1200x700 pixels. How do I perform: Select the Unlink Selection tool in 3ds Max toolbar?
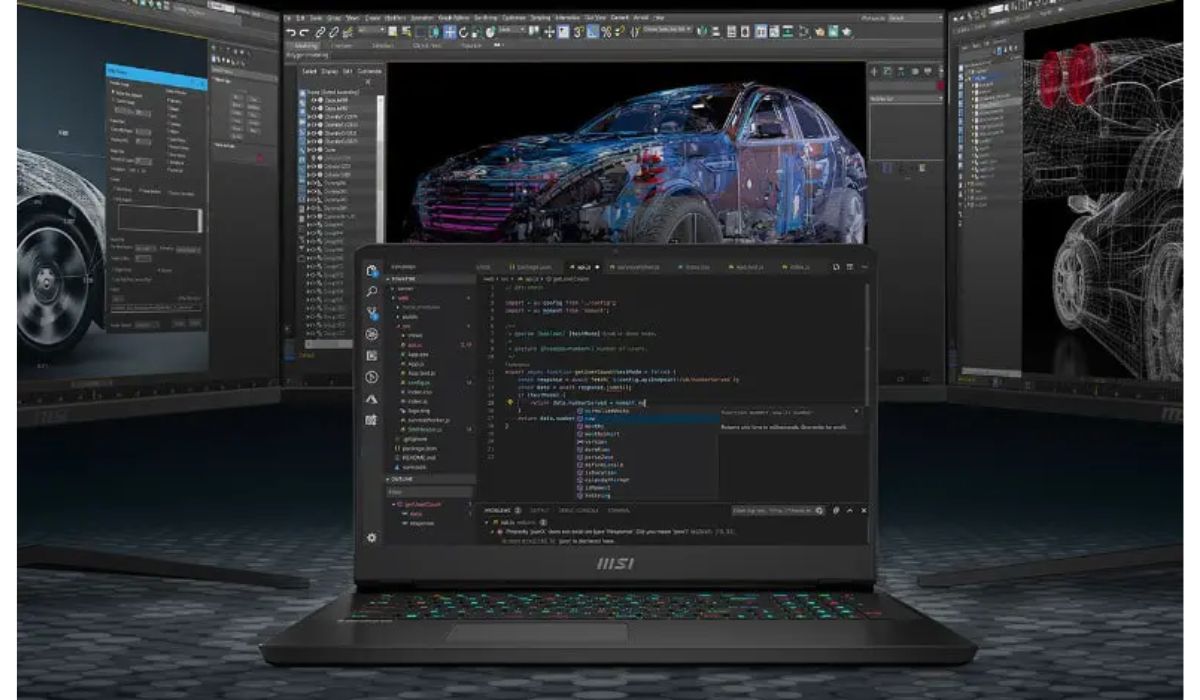(334, 32)
